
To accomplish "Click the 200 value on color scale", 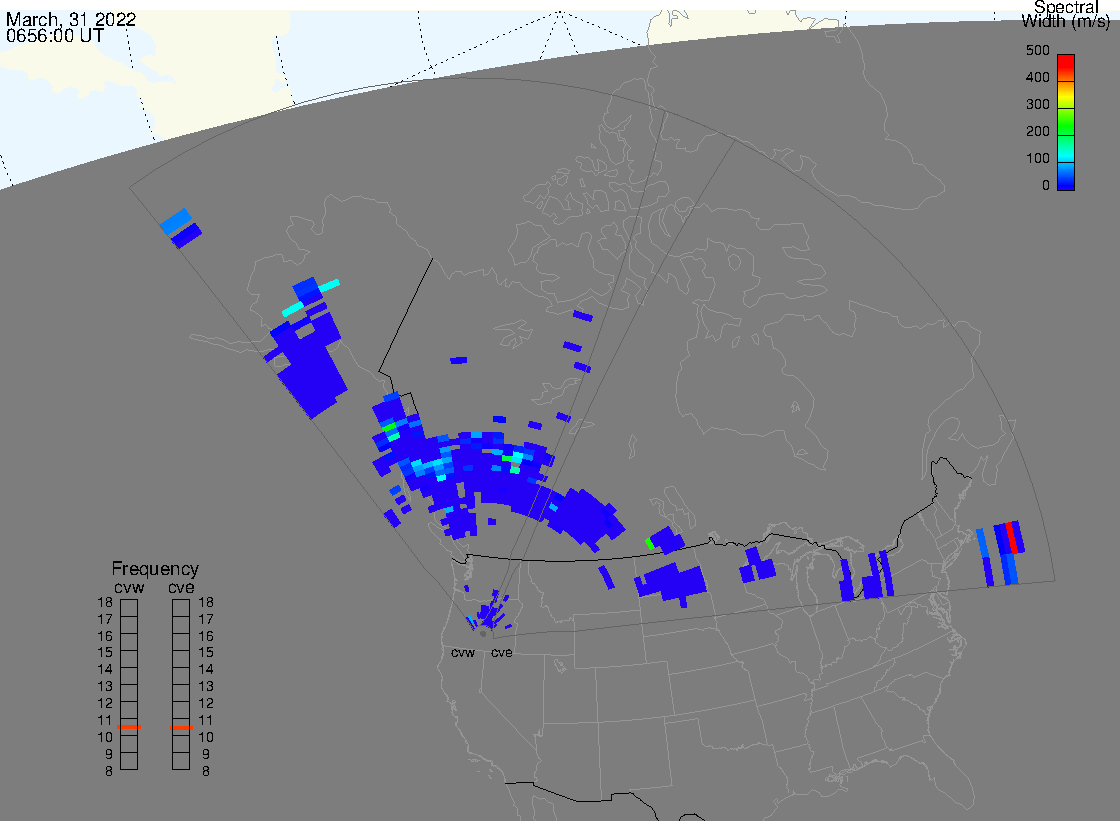I will (1038, 131).
